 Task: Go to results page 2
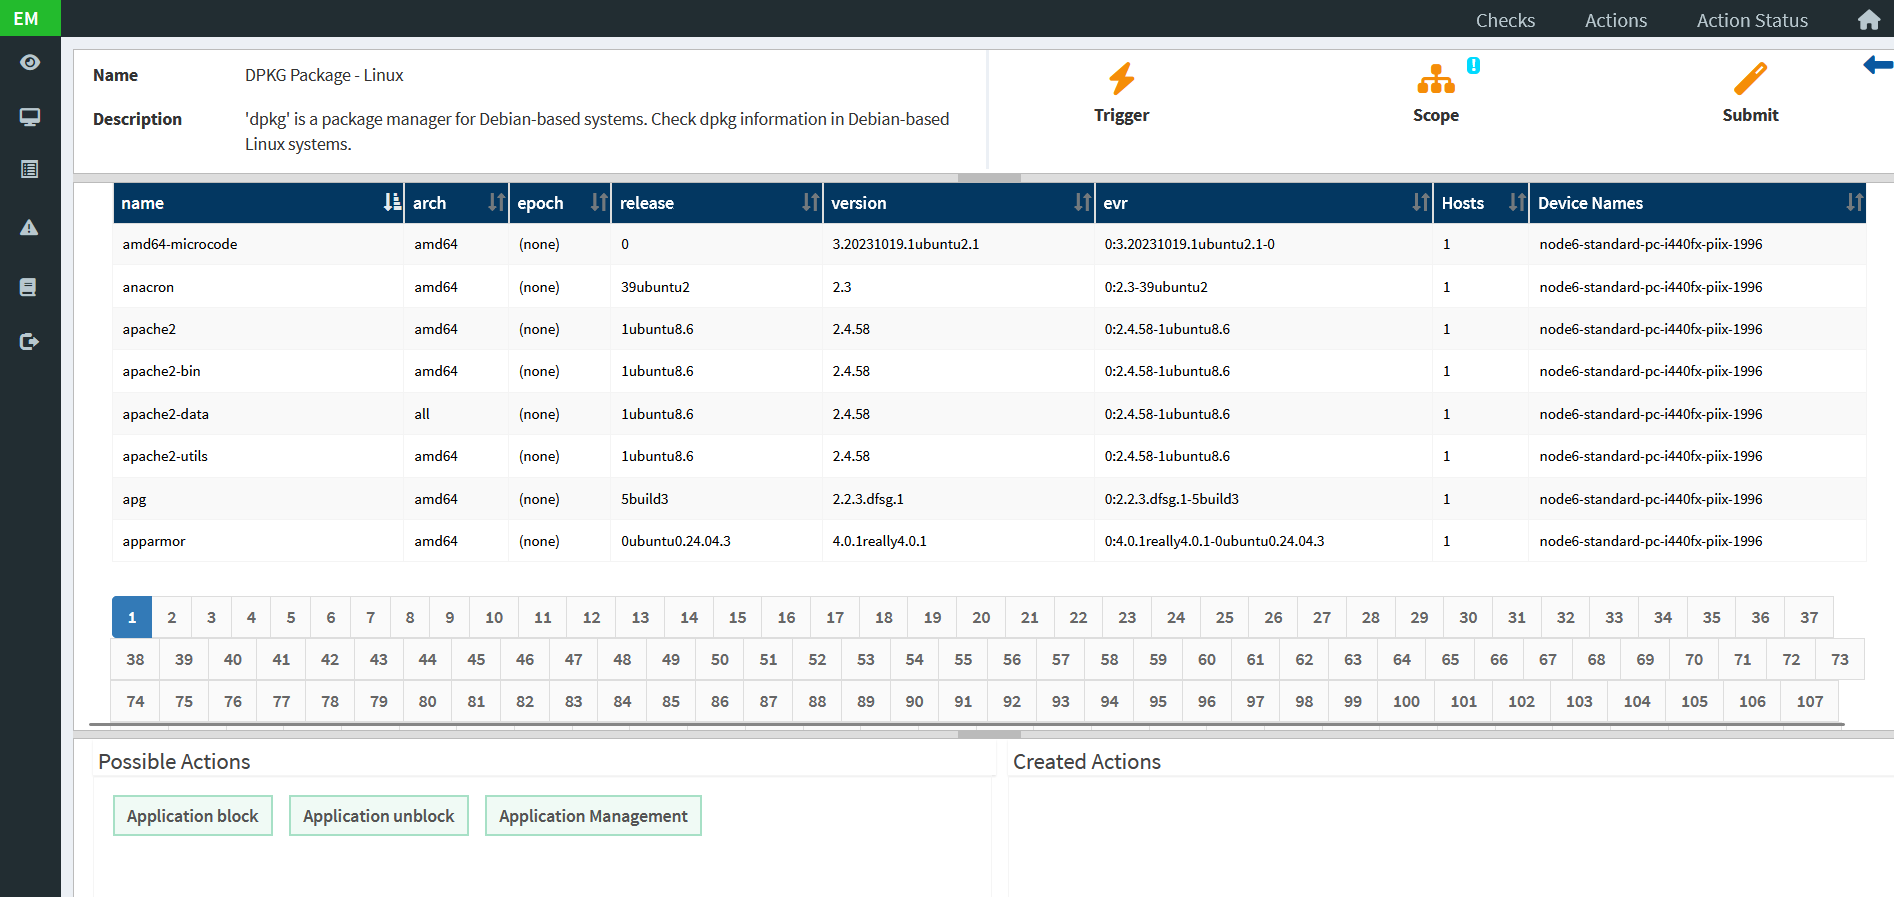[172, 617]
